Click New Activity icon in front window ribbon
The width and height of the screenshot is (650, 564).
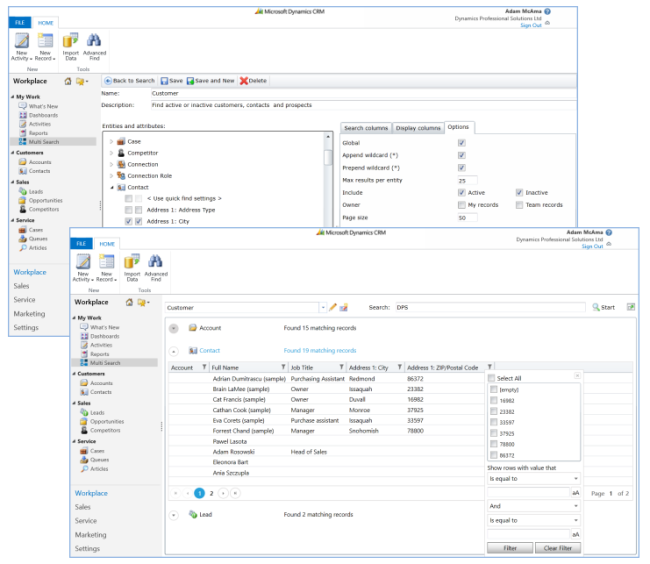pos(83,261)
